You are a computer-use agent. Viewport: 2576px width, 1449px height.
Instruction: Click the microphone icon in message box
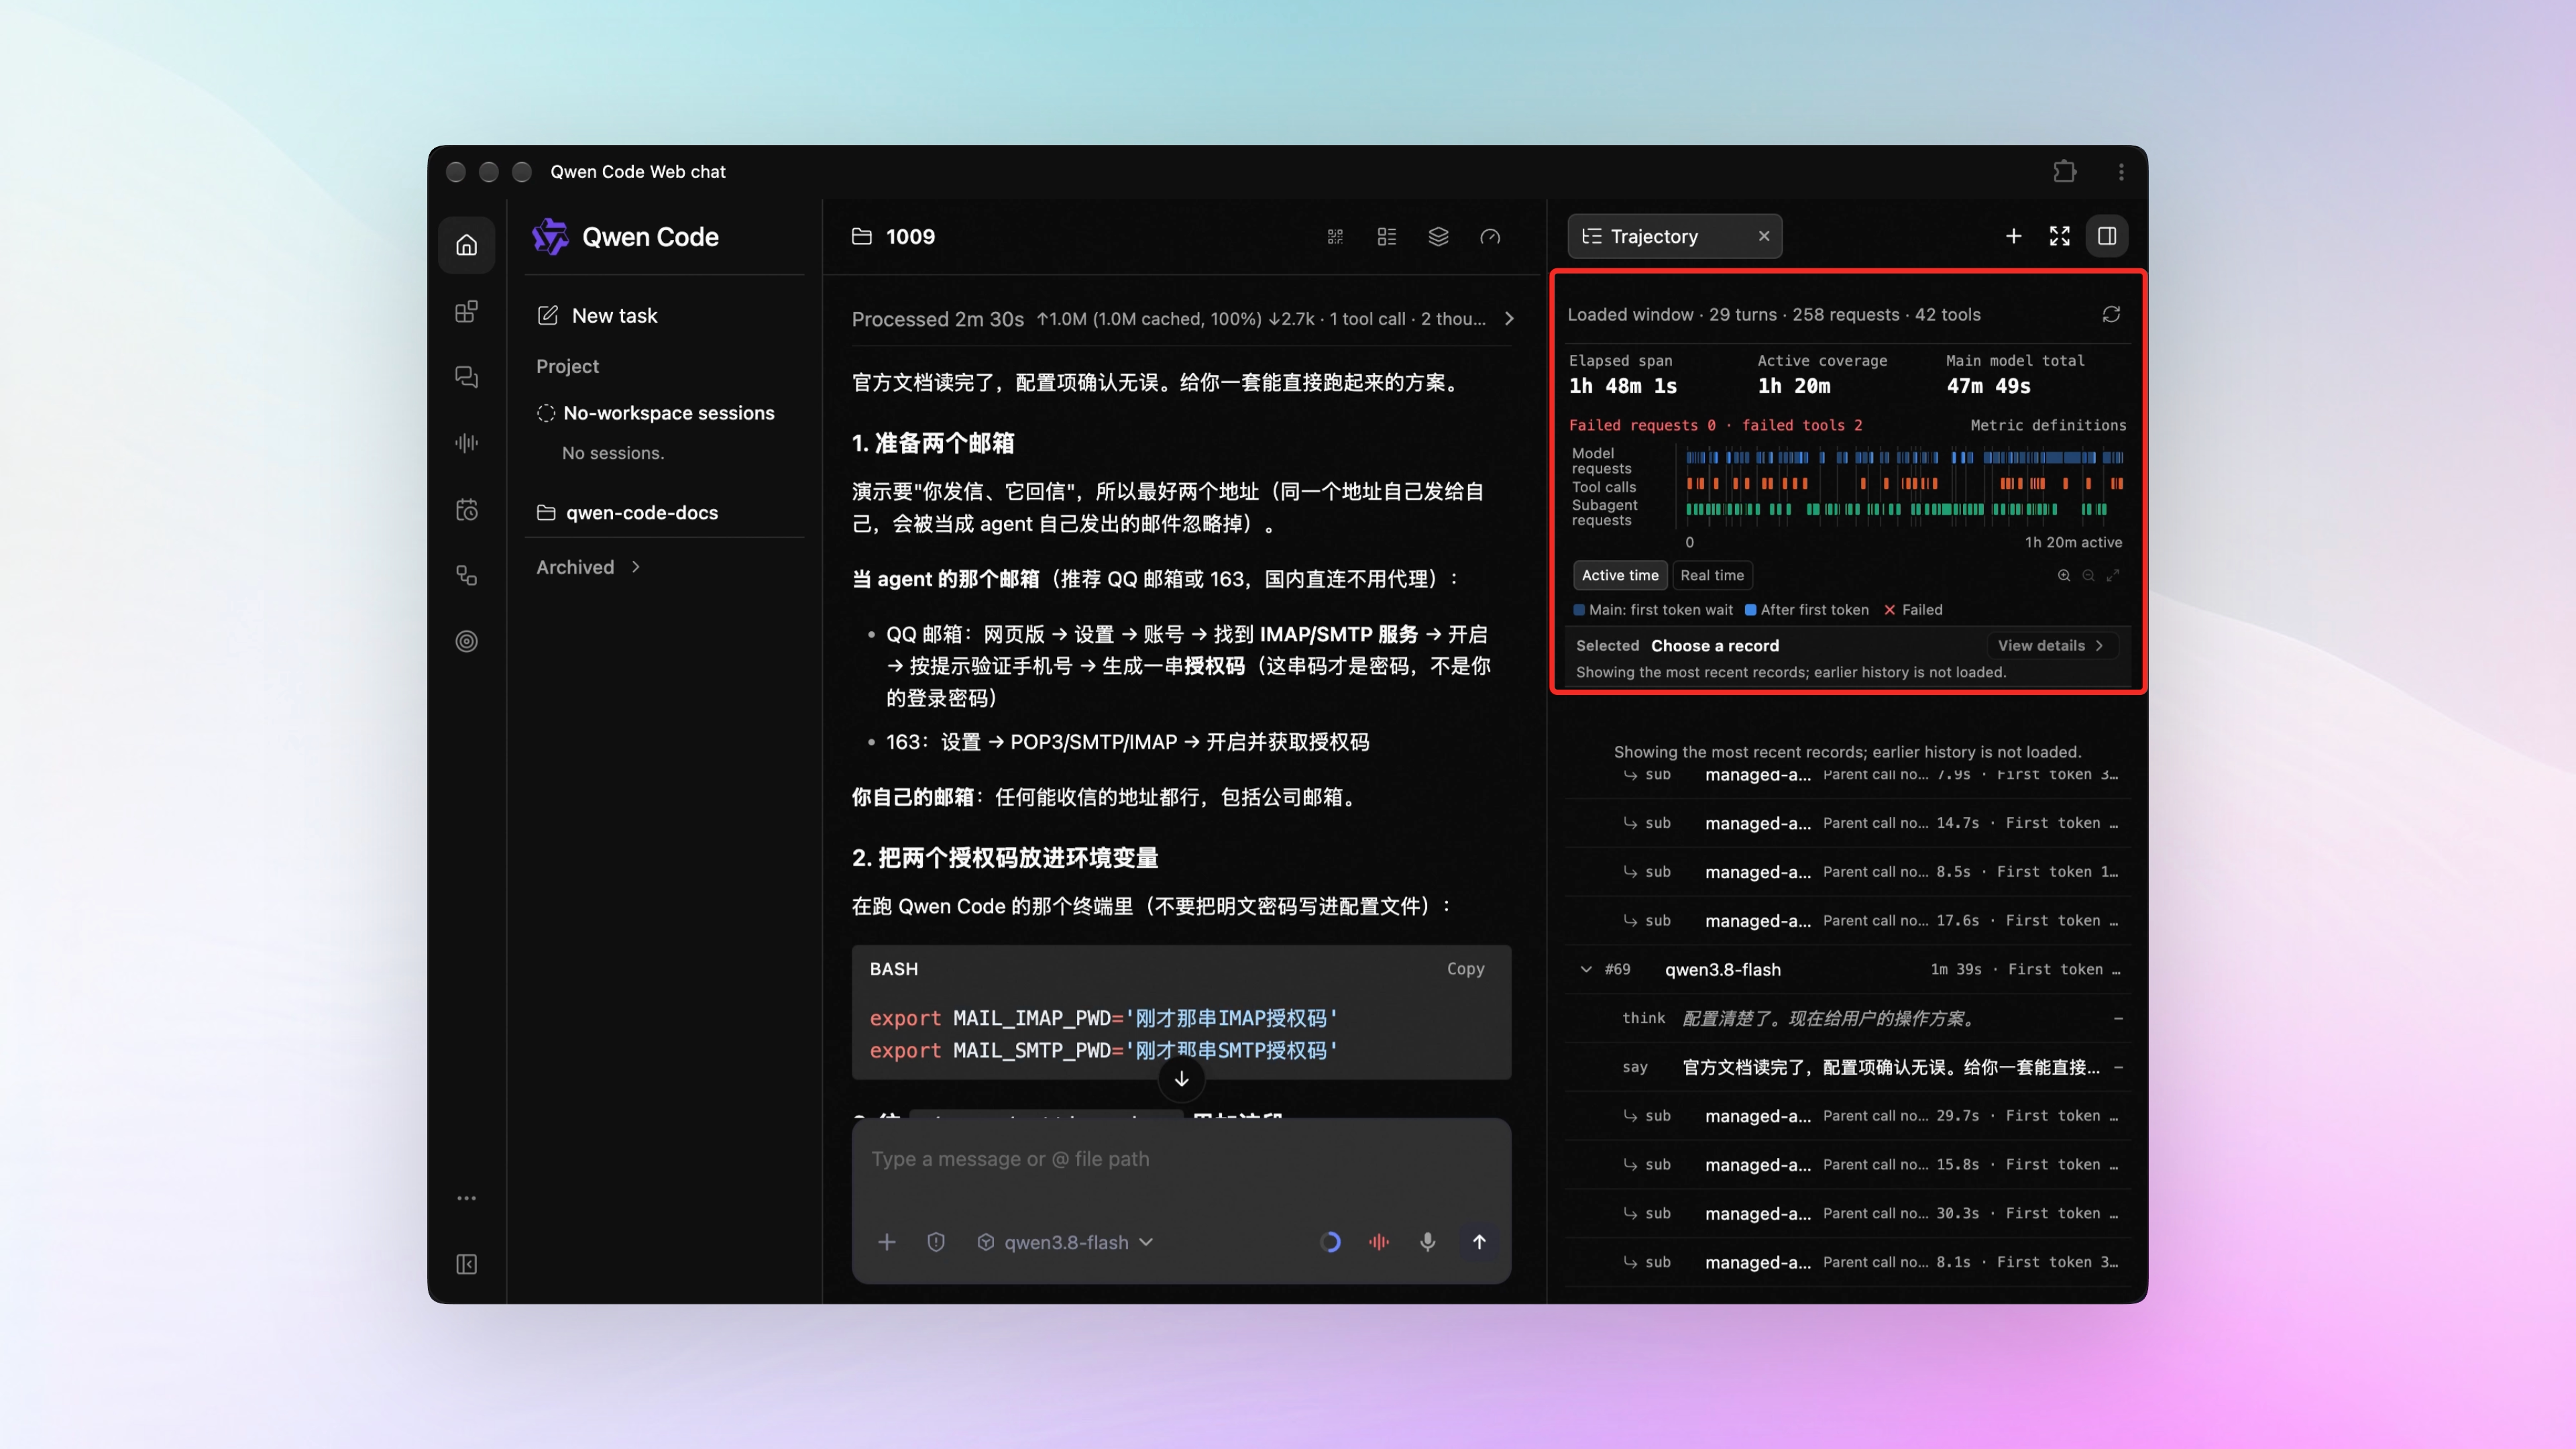[1428, 1242]
